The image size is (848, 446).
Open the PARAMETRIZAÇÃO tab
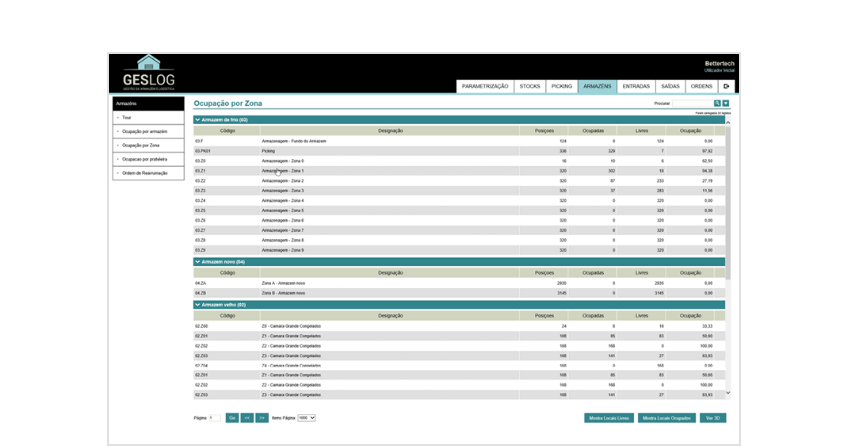point(485,86)
